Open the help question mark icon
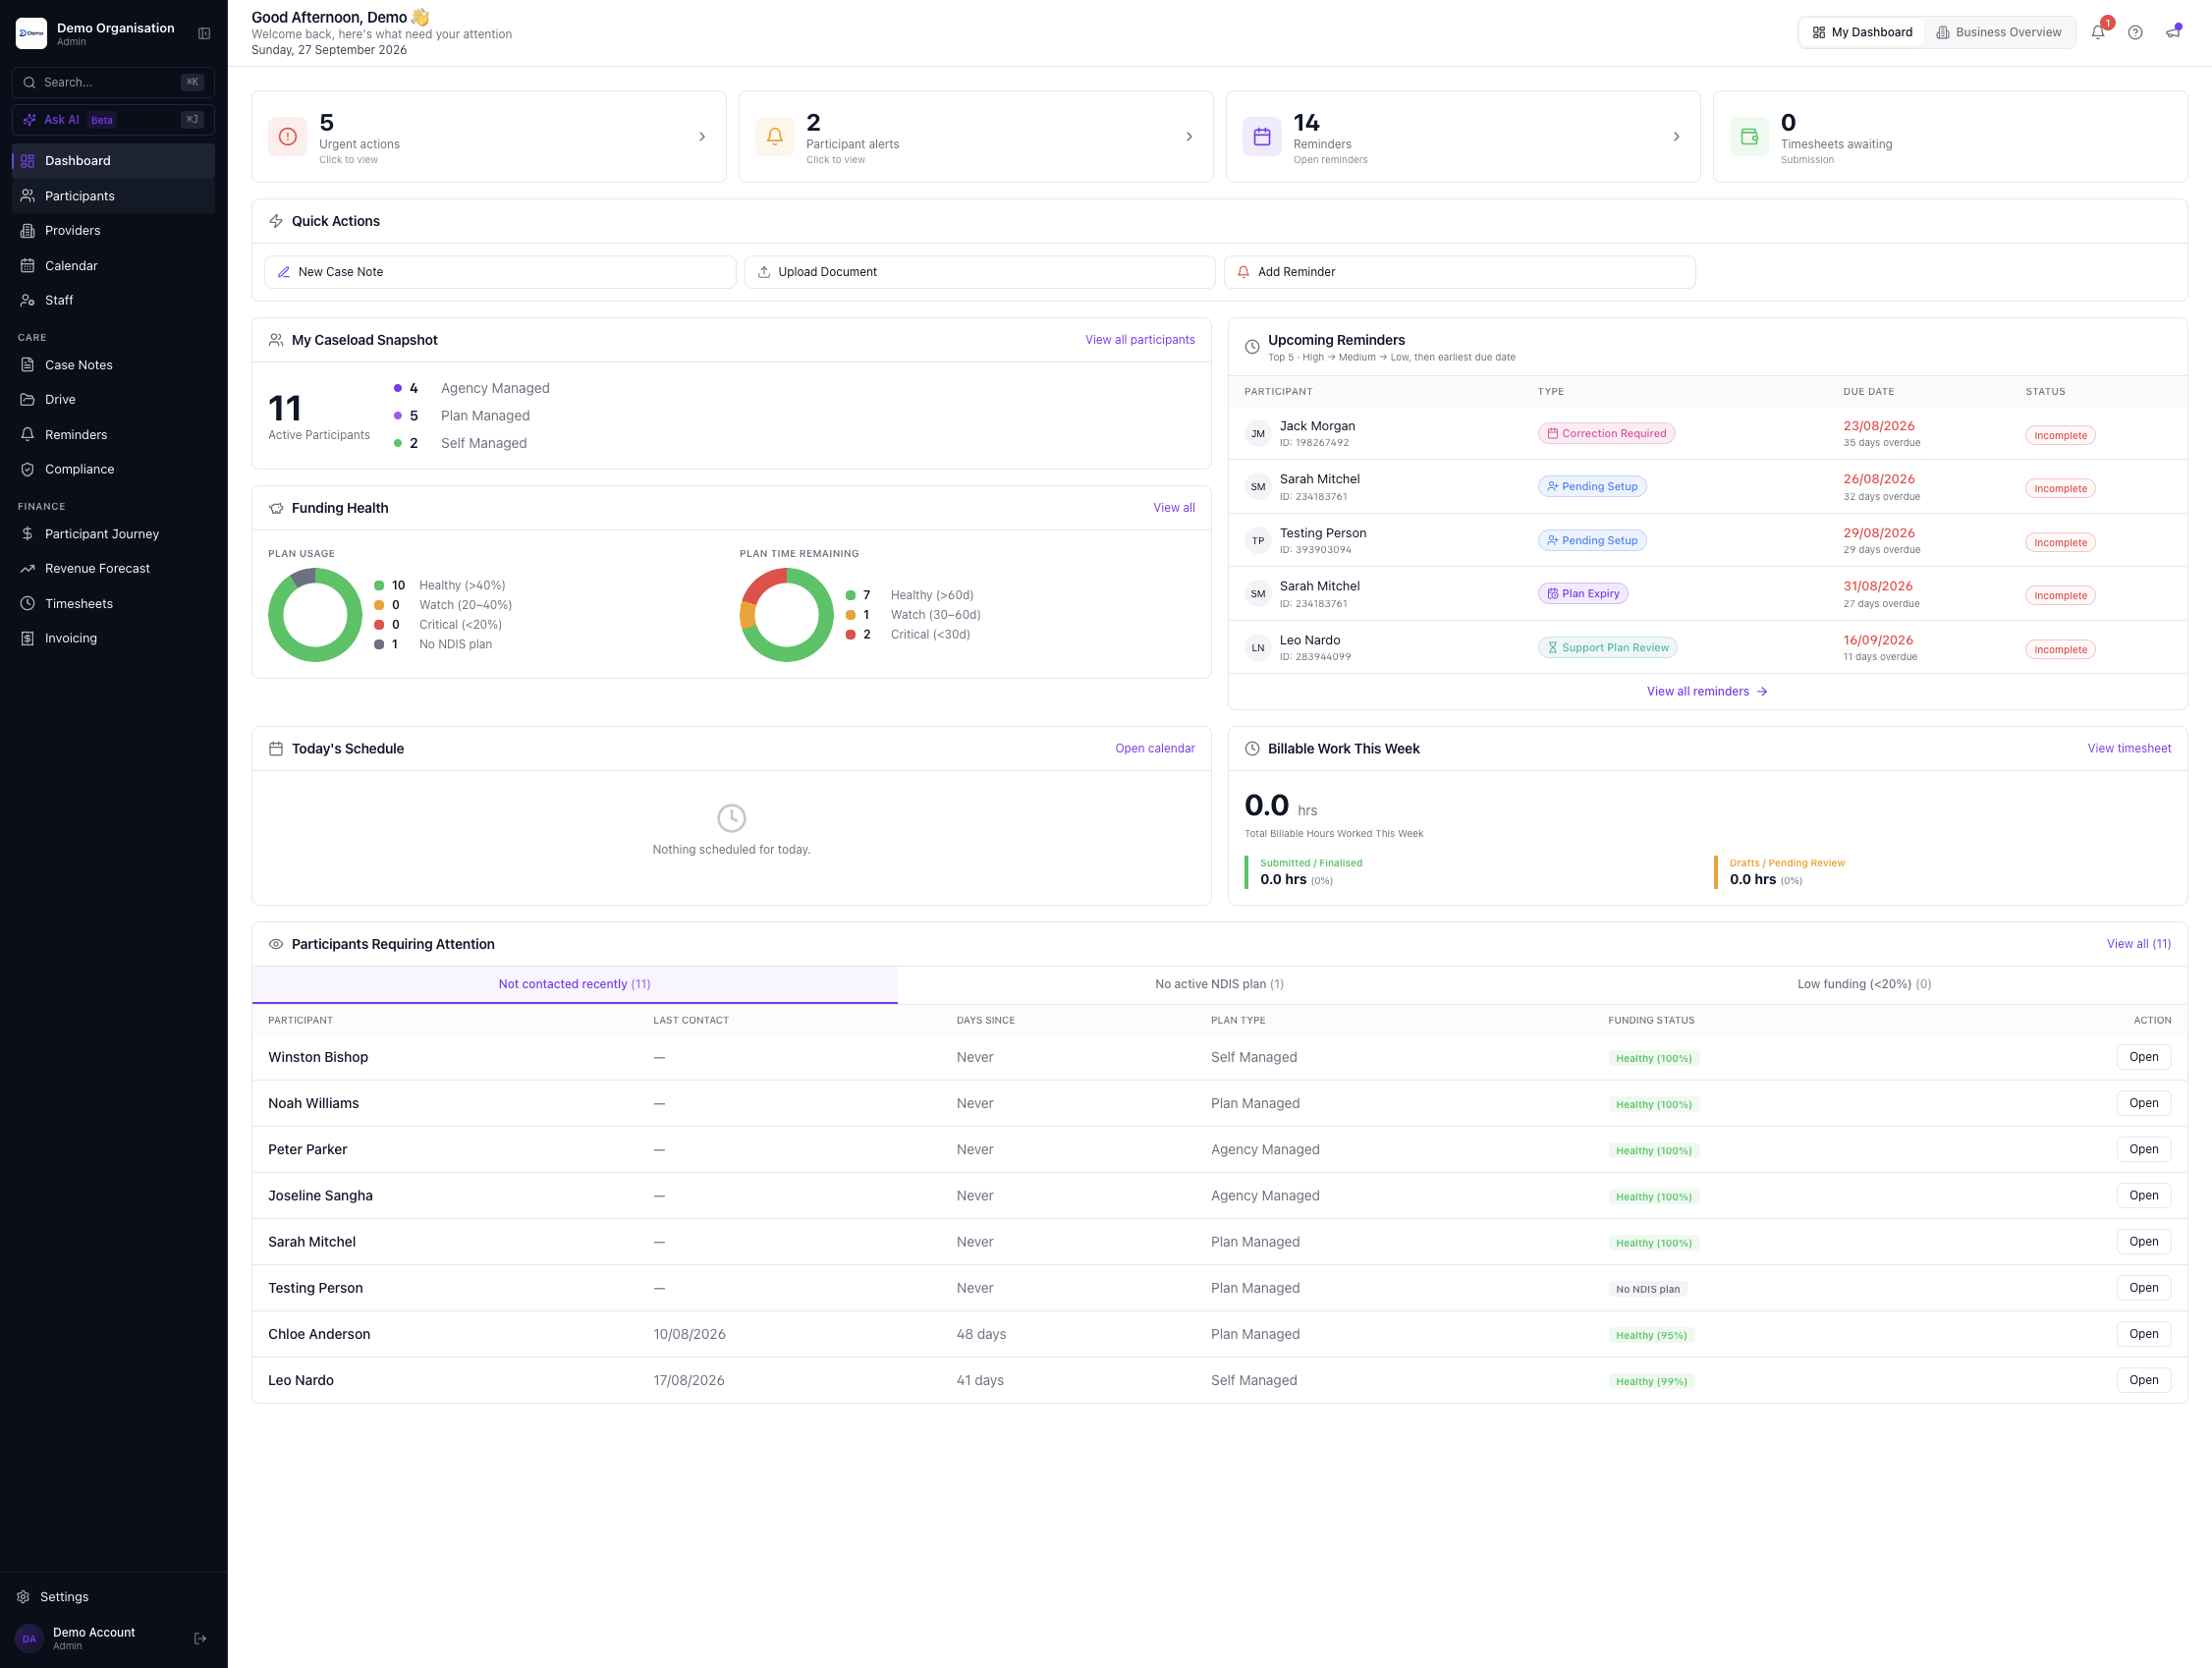Viewport: 2212px width, 1668px height. [2135, 32]
